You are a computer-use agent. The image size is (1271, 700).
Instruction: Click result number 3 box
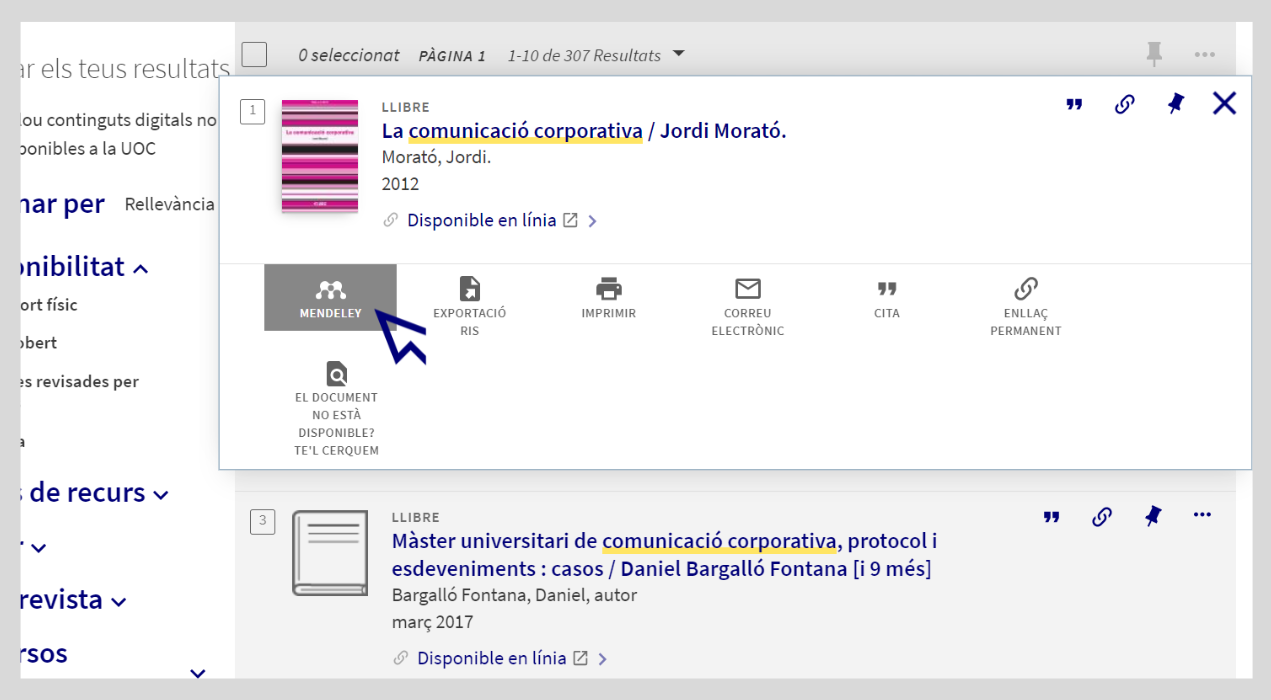262,521
